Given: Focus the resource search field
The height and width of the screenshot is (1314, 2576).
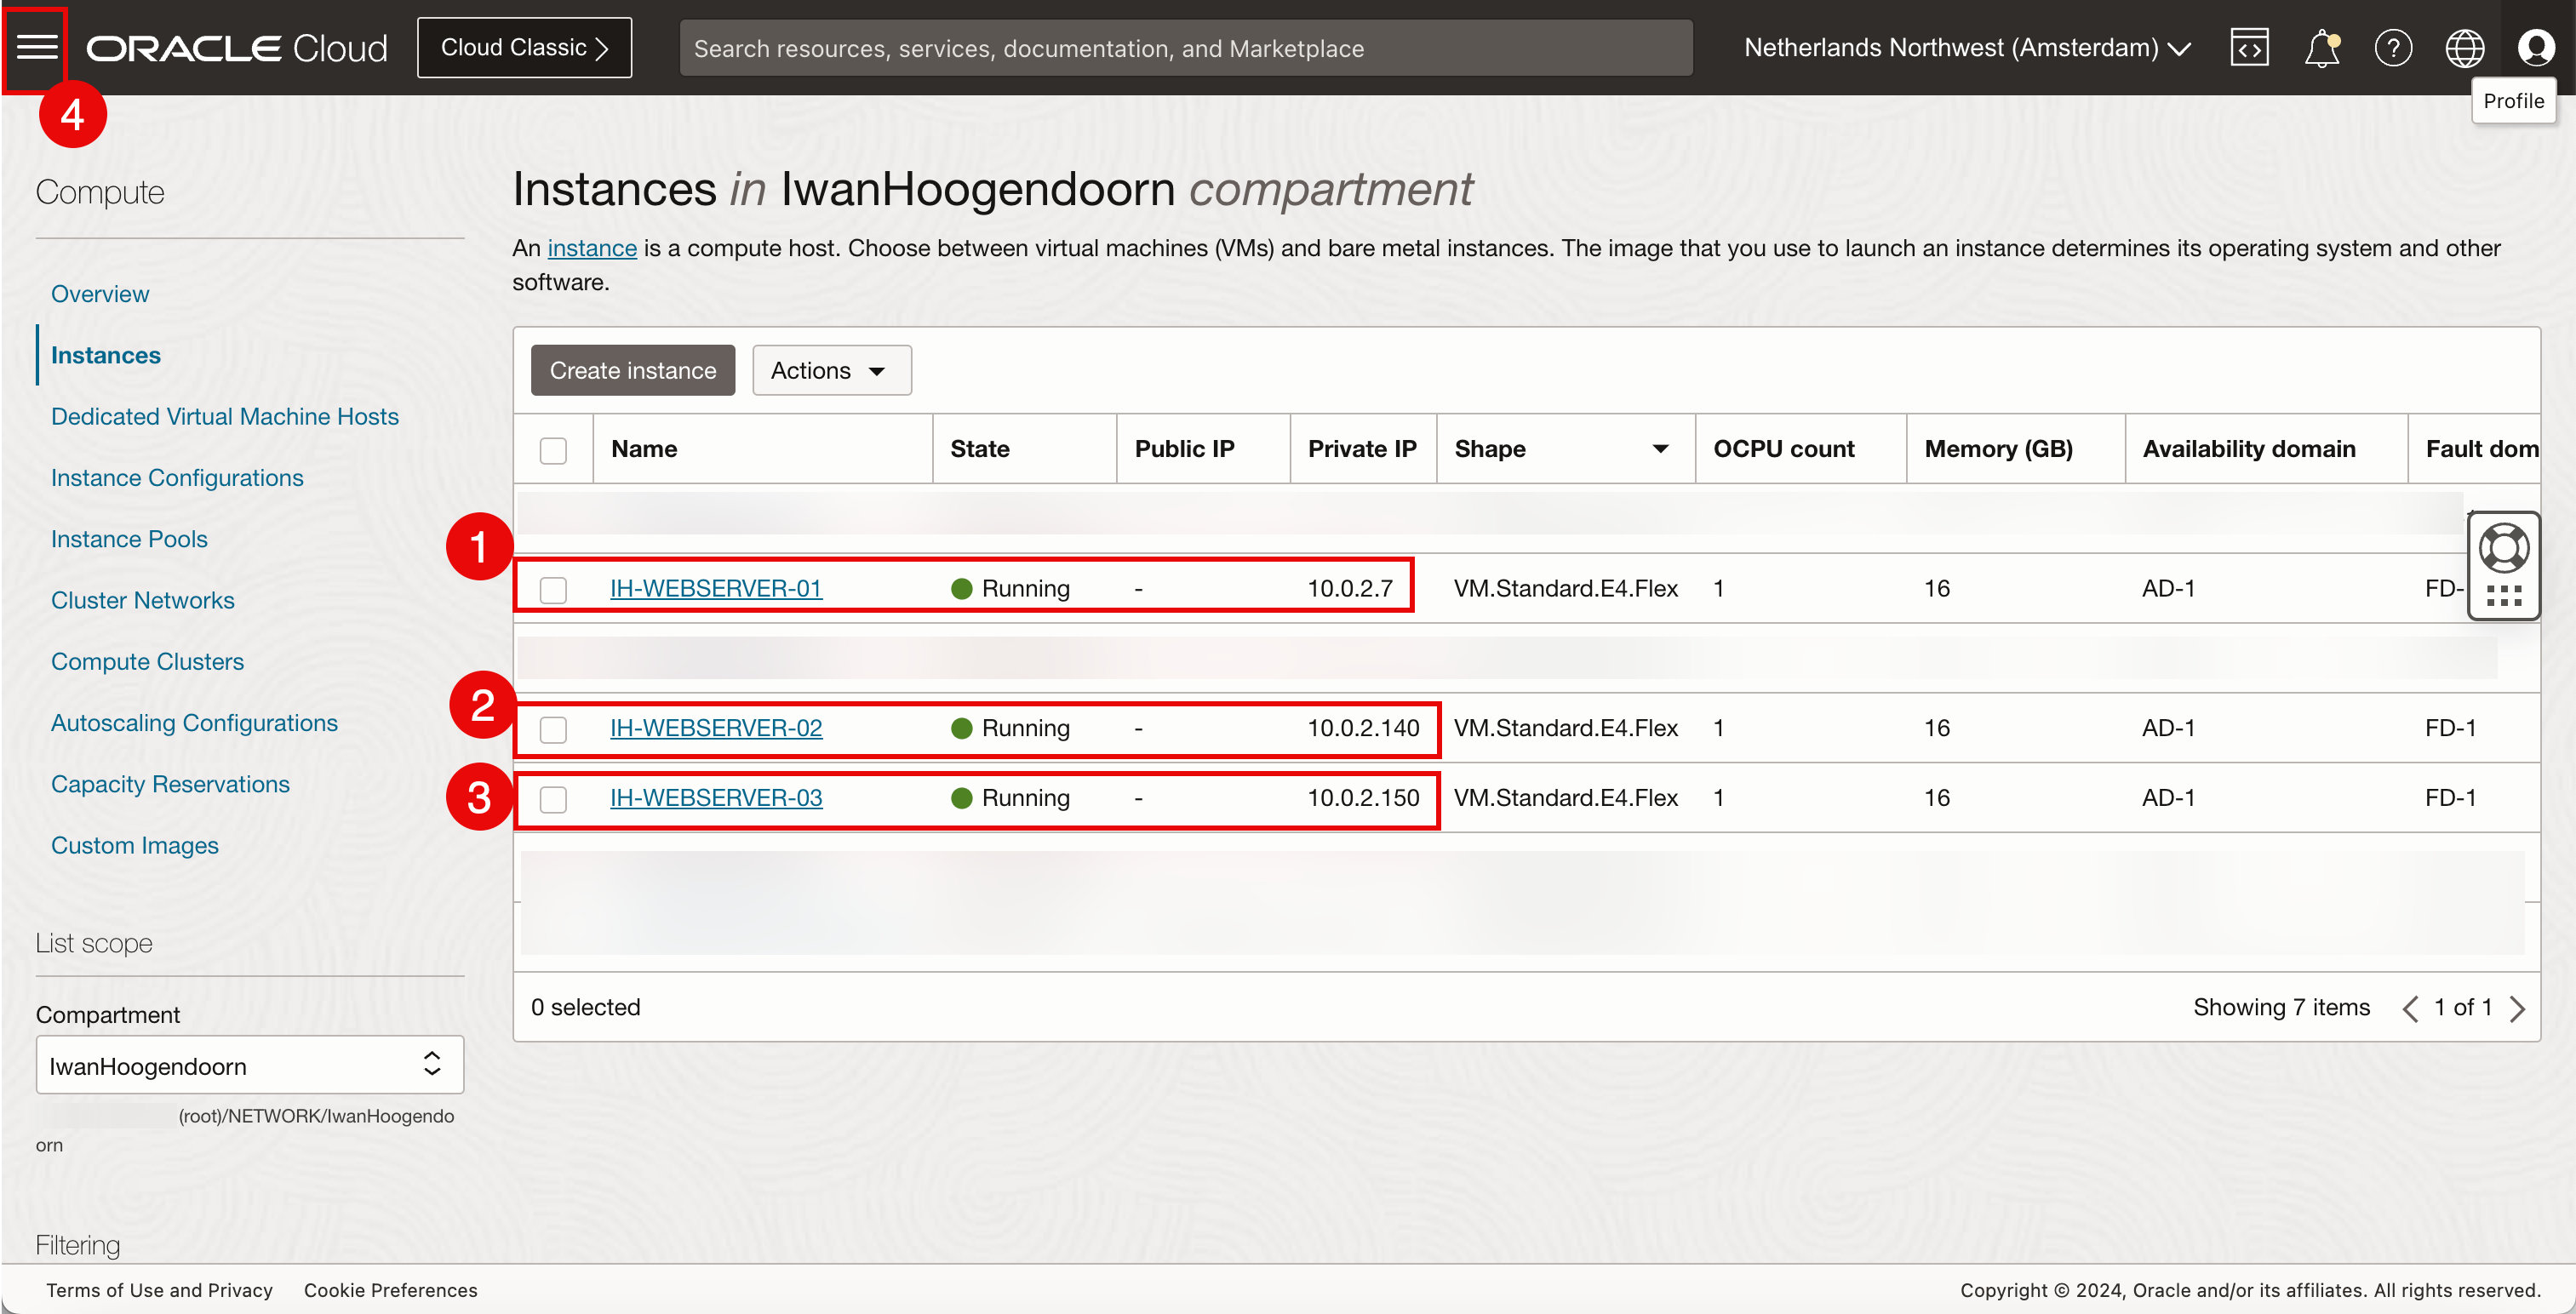Looking at the screenshot, I should (1185, 48).
